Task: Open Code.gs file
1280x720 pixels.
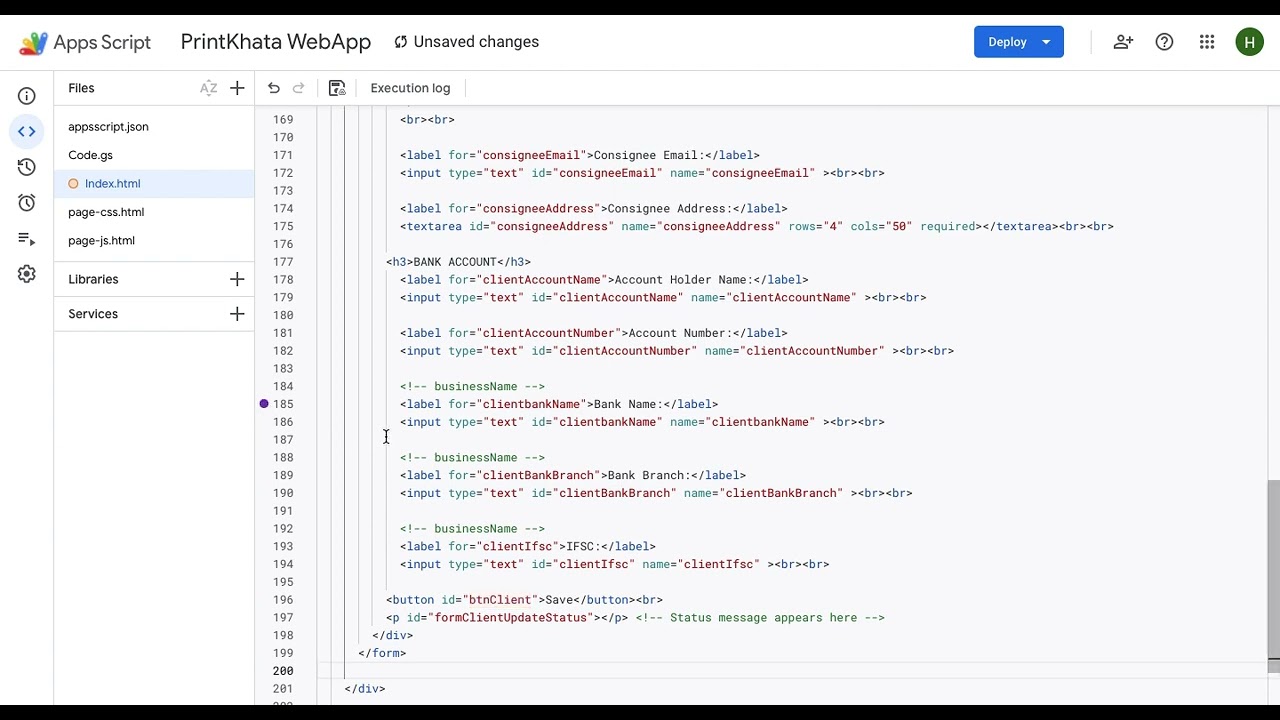Action: point(90,155)
